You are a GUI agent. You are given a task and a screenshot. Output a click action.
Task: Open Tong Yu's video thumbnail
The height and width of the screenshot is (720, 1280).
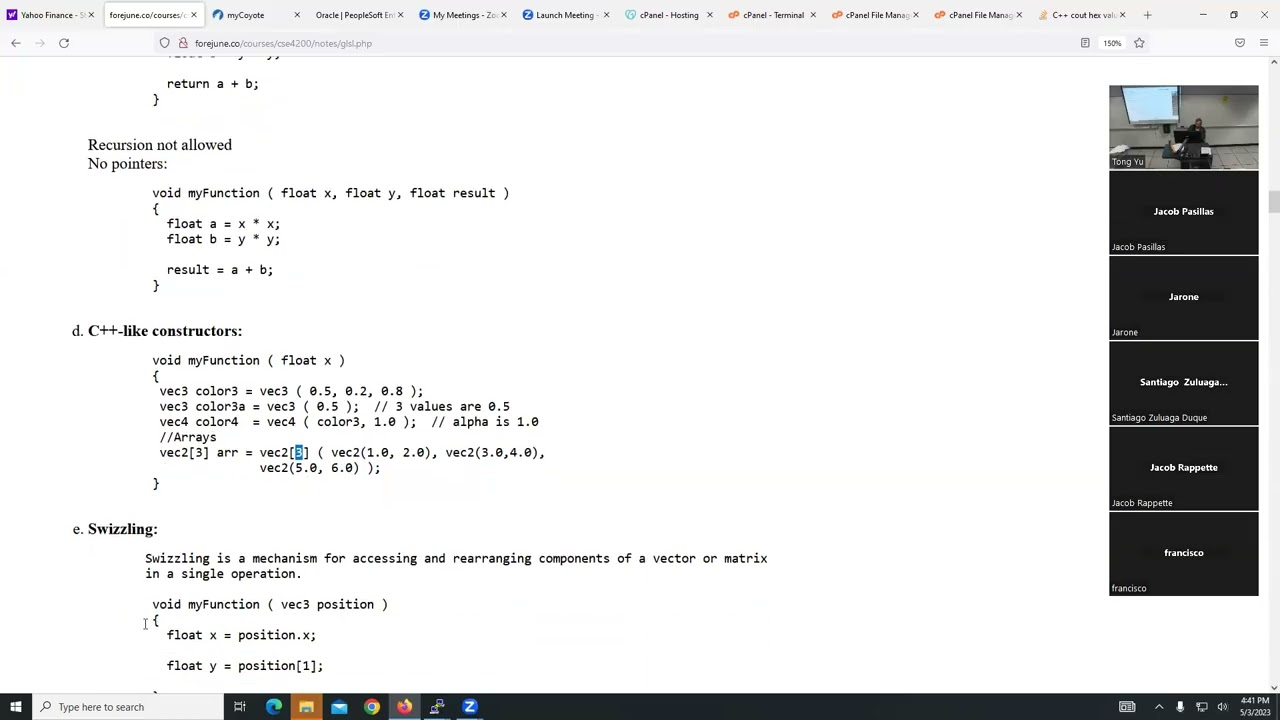click(1183, 127)
